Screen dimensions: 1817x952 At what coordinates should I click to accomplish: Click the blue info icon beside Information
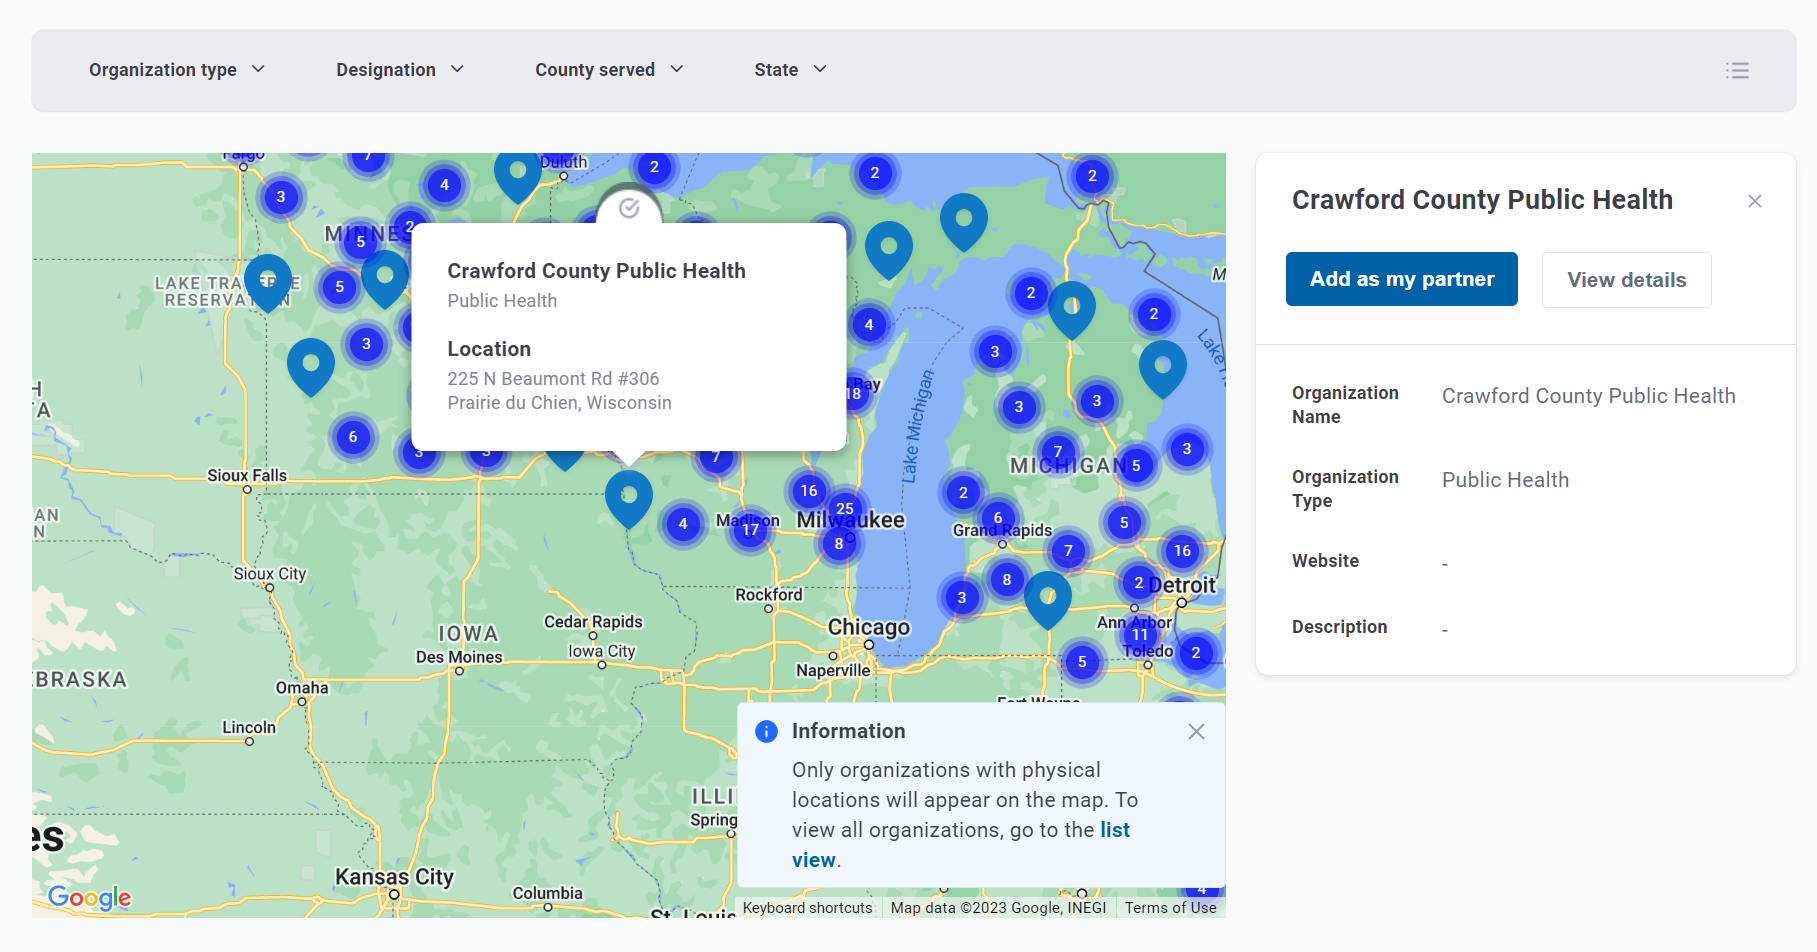[766, 731]
